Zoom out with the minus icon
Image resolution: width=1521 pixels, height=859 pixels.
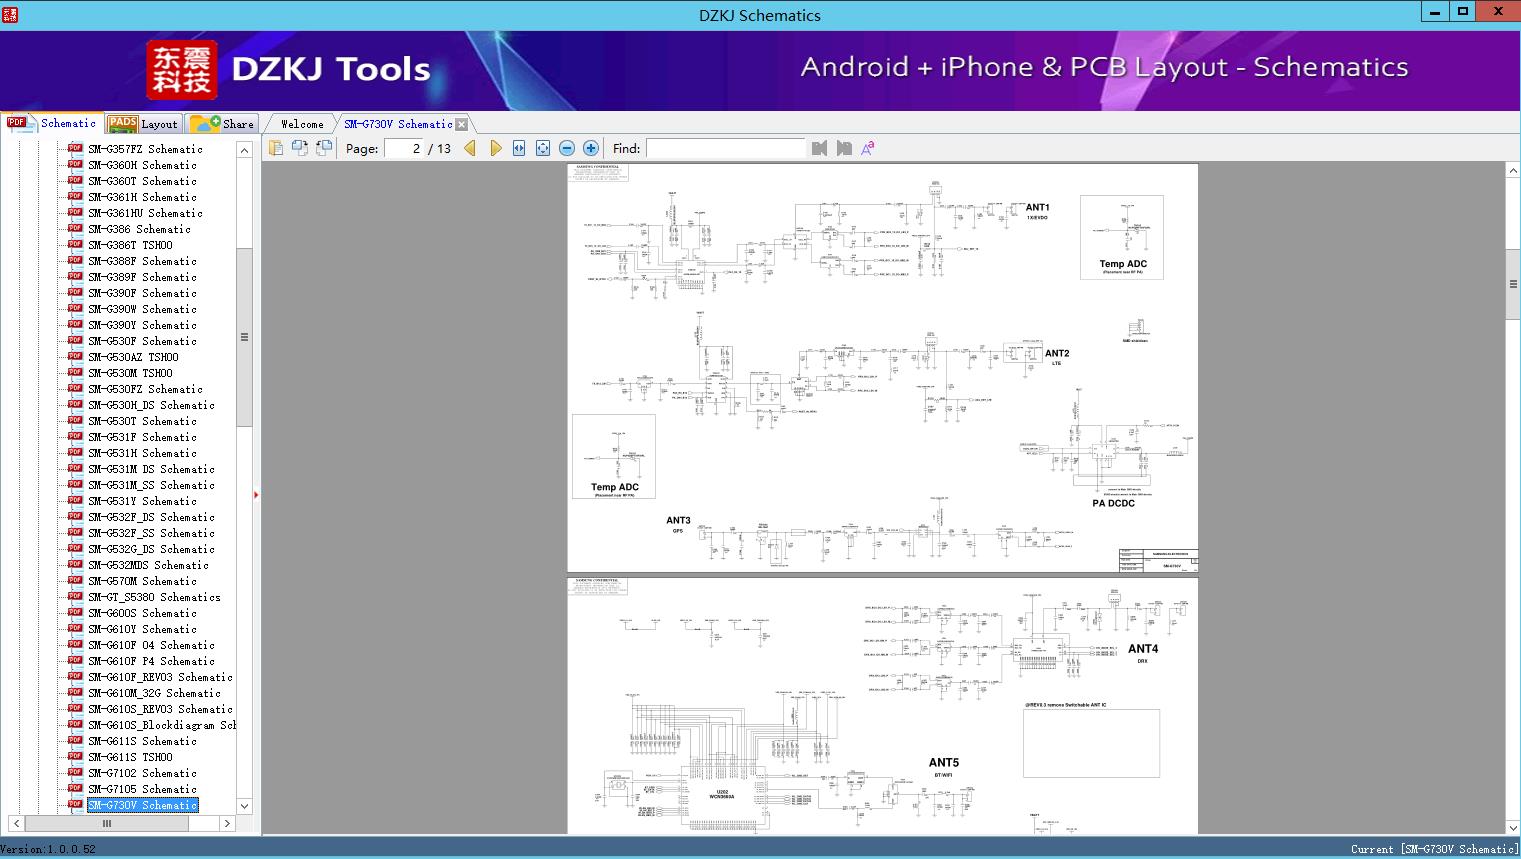click(567, 148)
